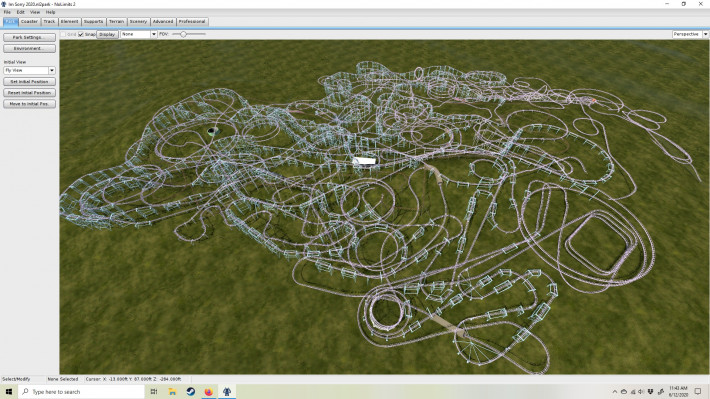Adjust the FOV slider handle

(183, 34)
